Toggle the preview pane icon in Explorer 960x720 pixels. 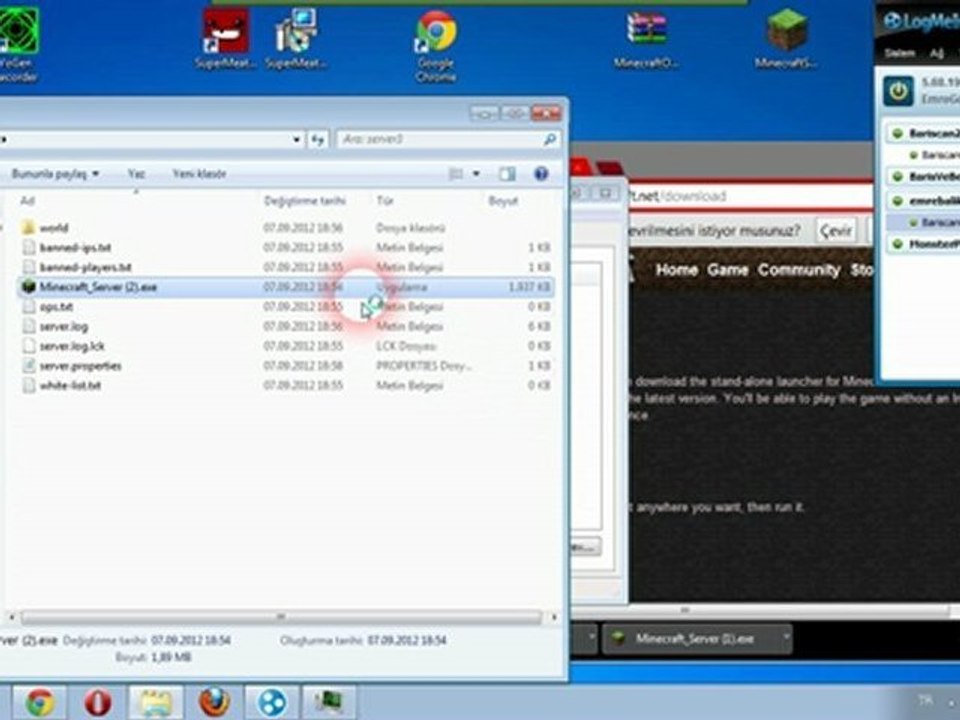(x=506, y=174)
